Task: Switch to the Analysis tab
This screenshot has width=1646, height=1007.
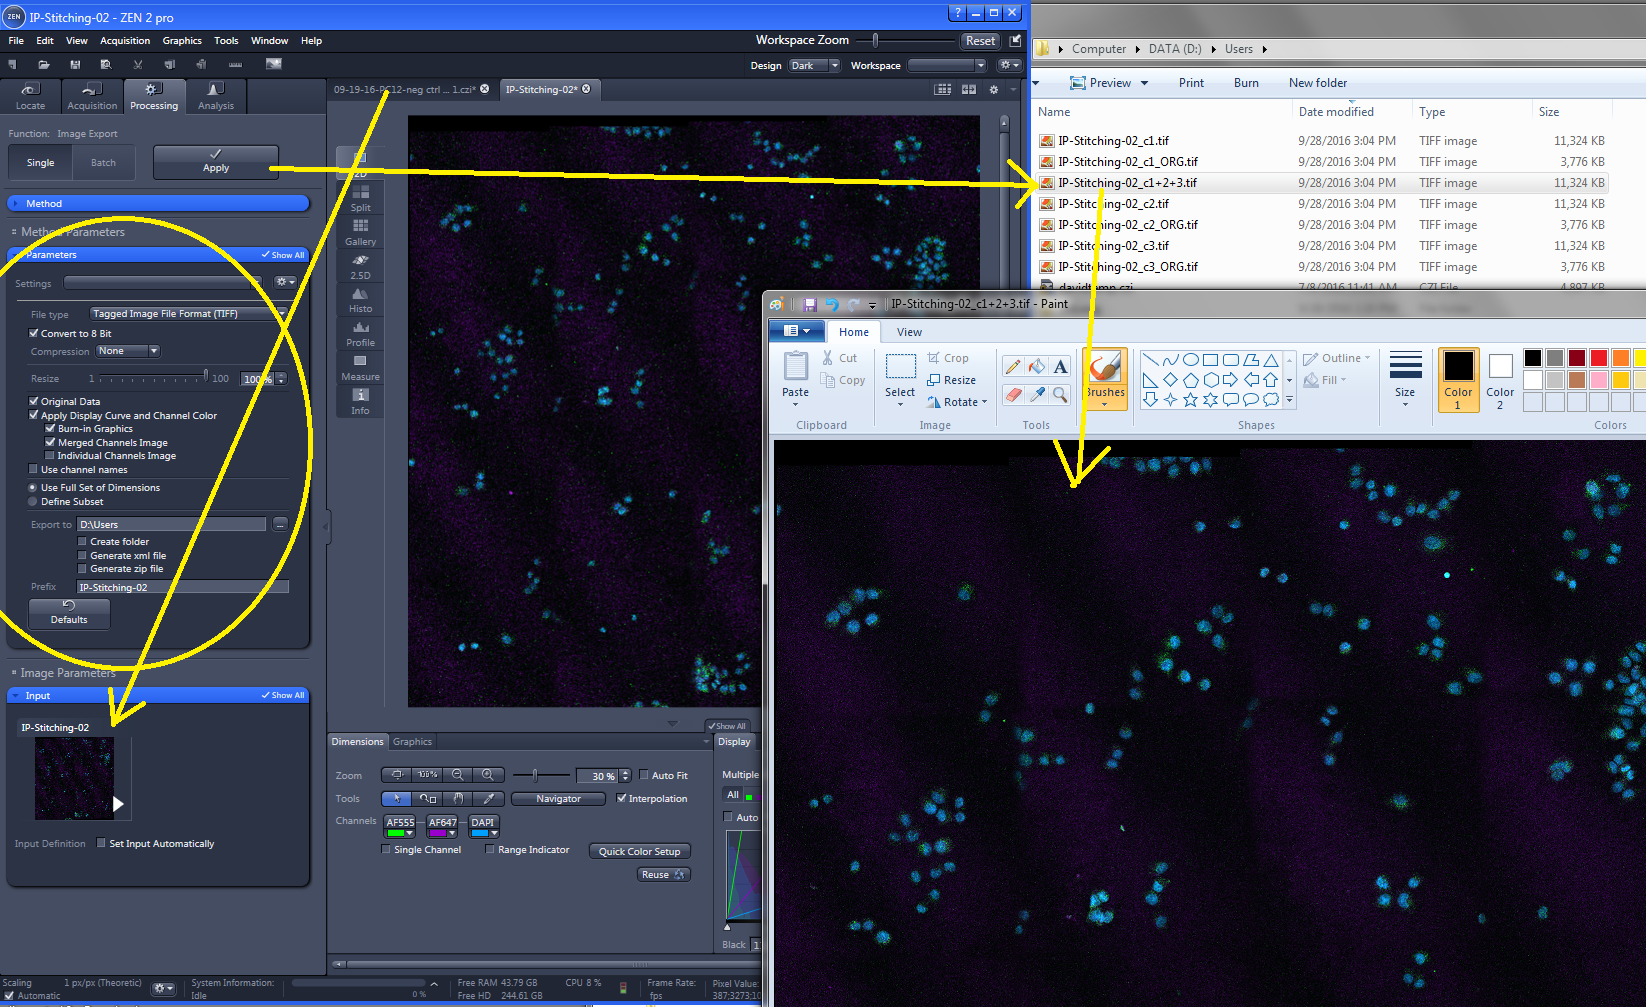Action: (x=216, y=96)
